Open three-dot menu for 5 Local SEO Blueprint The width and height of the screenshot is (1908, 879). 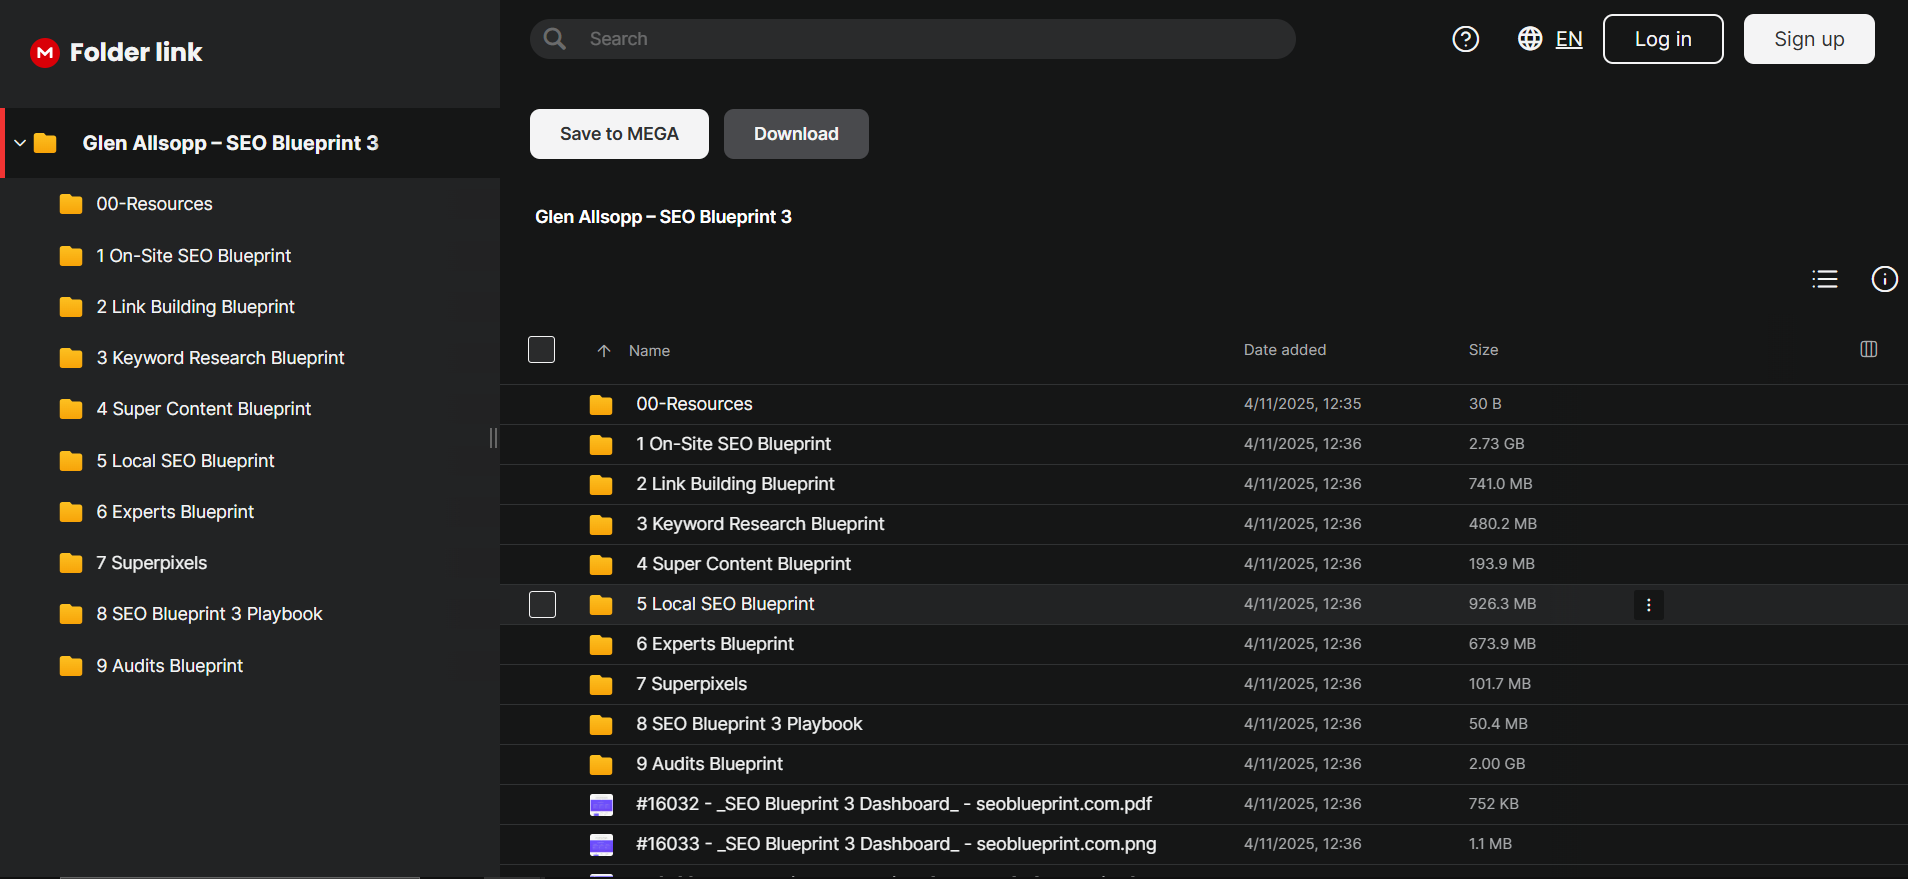(1649, 605)
